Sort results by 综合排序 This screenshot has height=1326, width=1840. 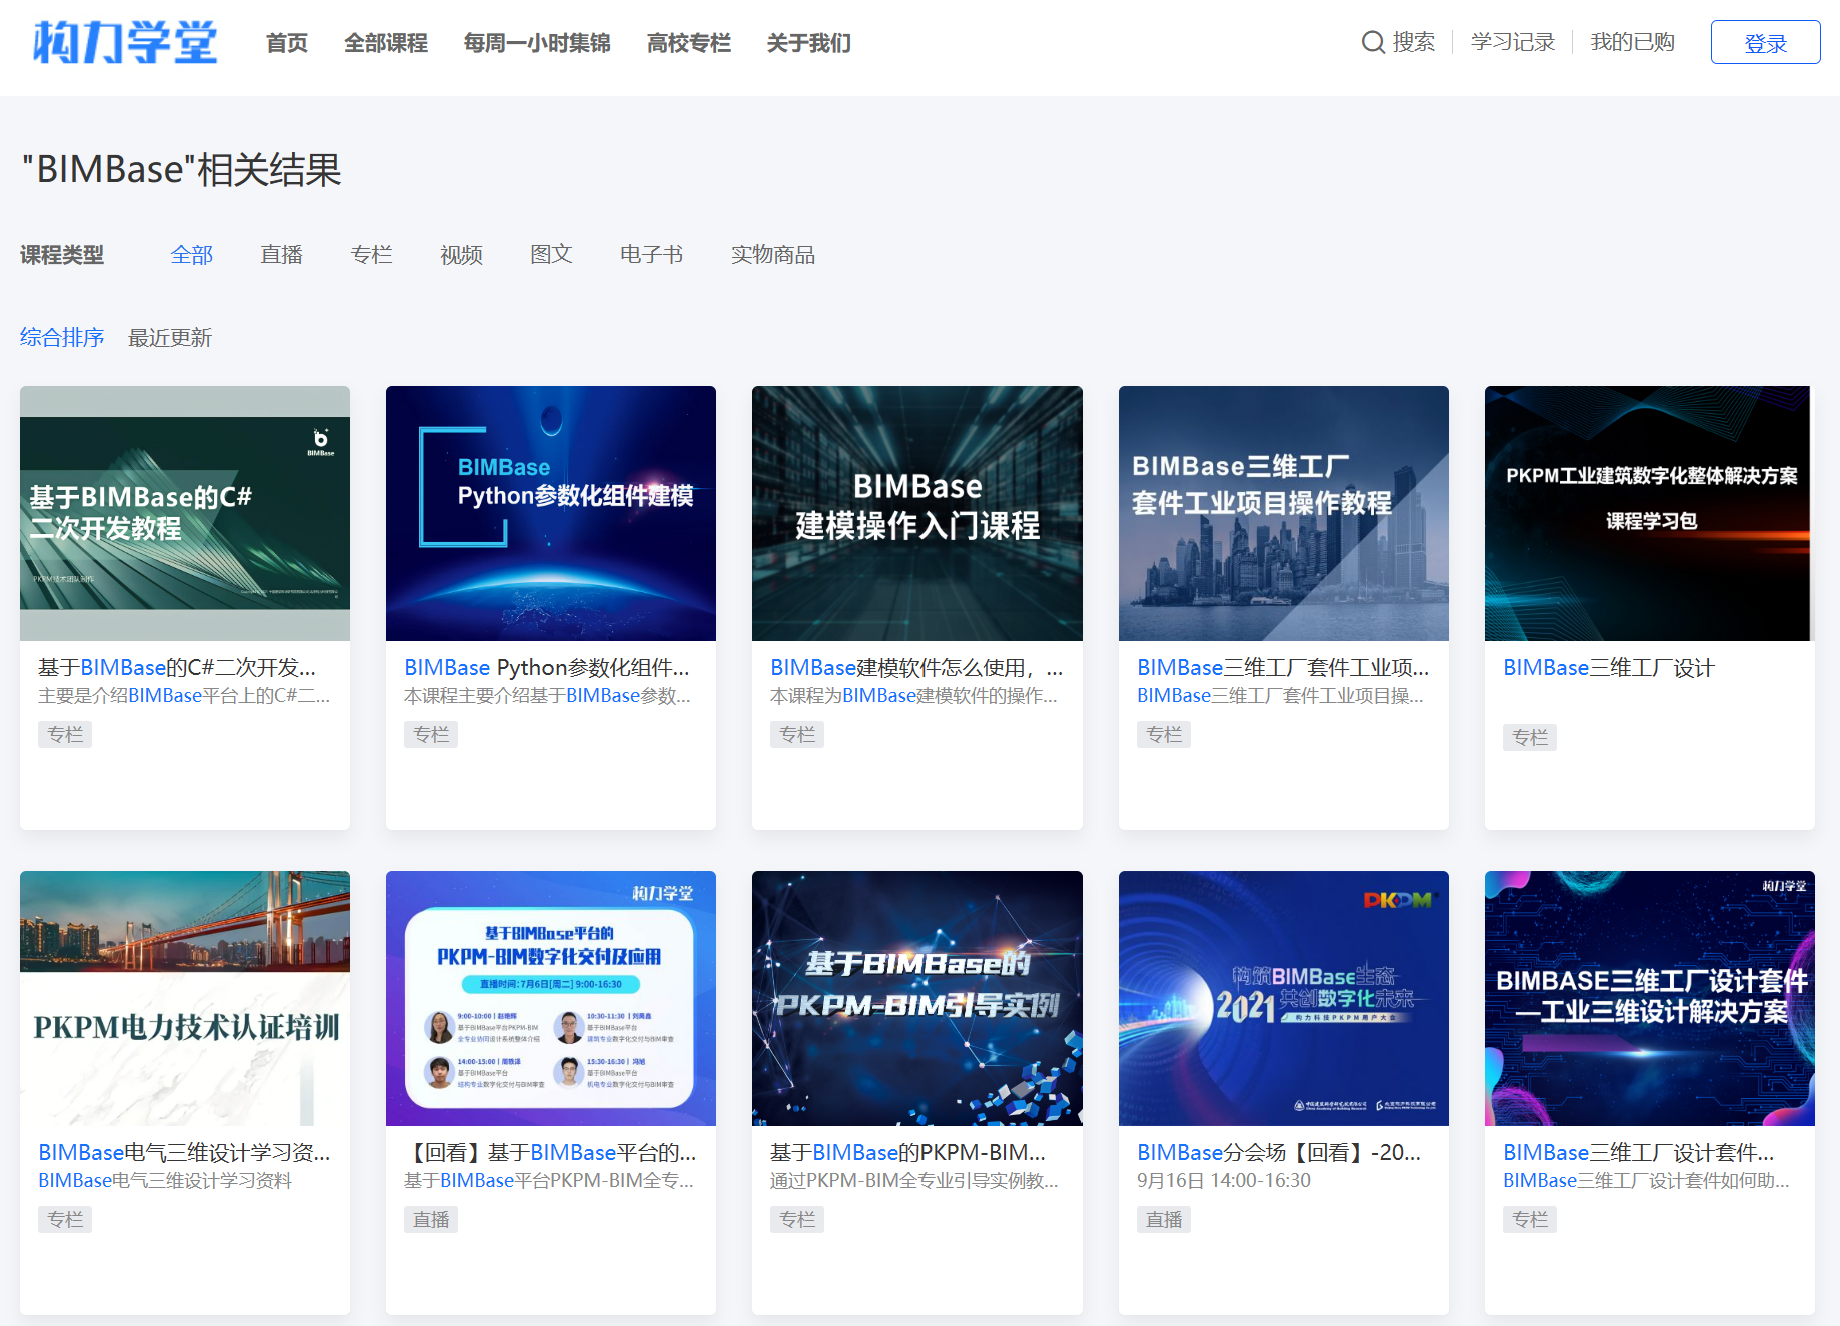(x=62, y=338)
